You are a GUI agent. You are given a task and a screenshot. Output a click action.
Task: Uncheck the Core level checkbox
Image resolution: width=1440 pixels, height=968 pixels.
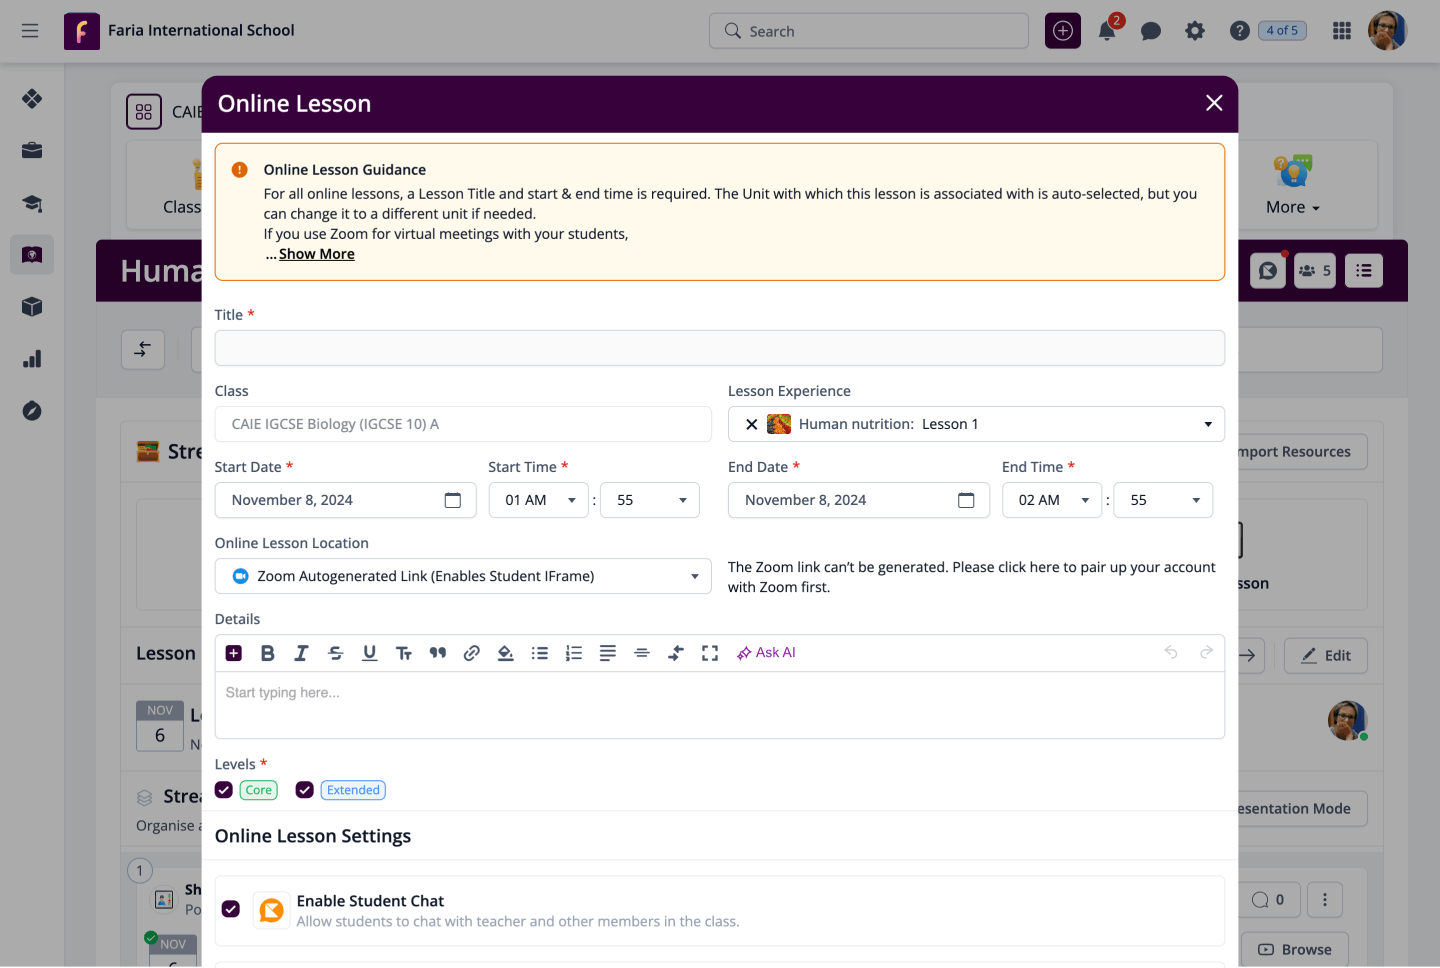tap(224, 790)
